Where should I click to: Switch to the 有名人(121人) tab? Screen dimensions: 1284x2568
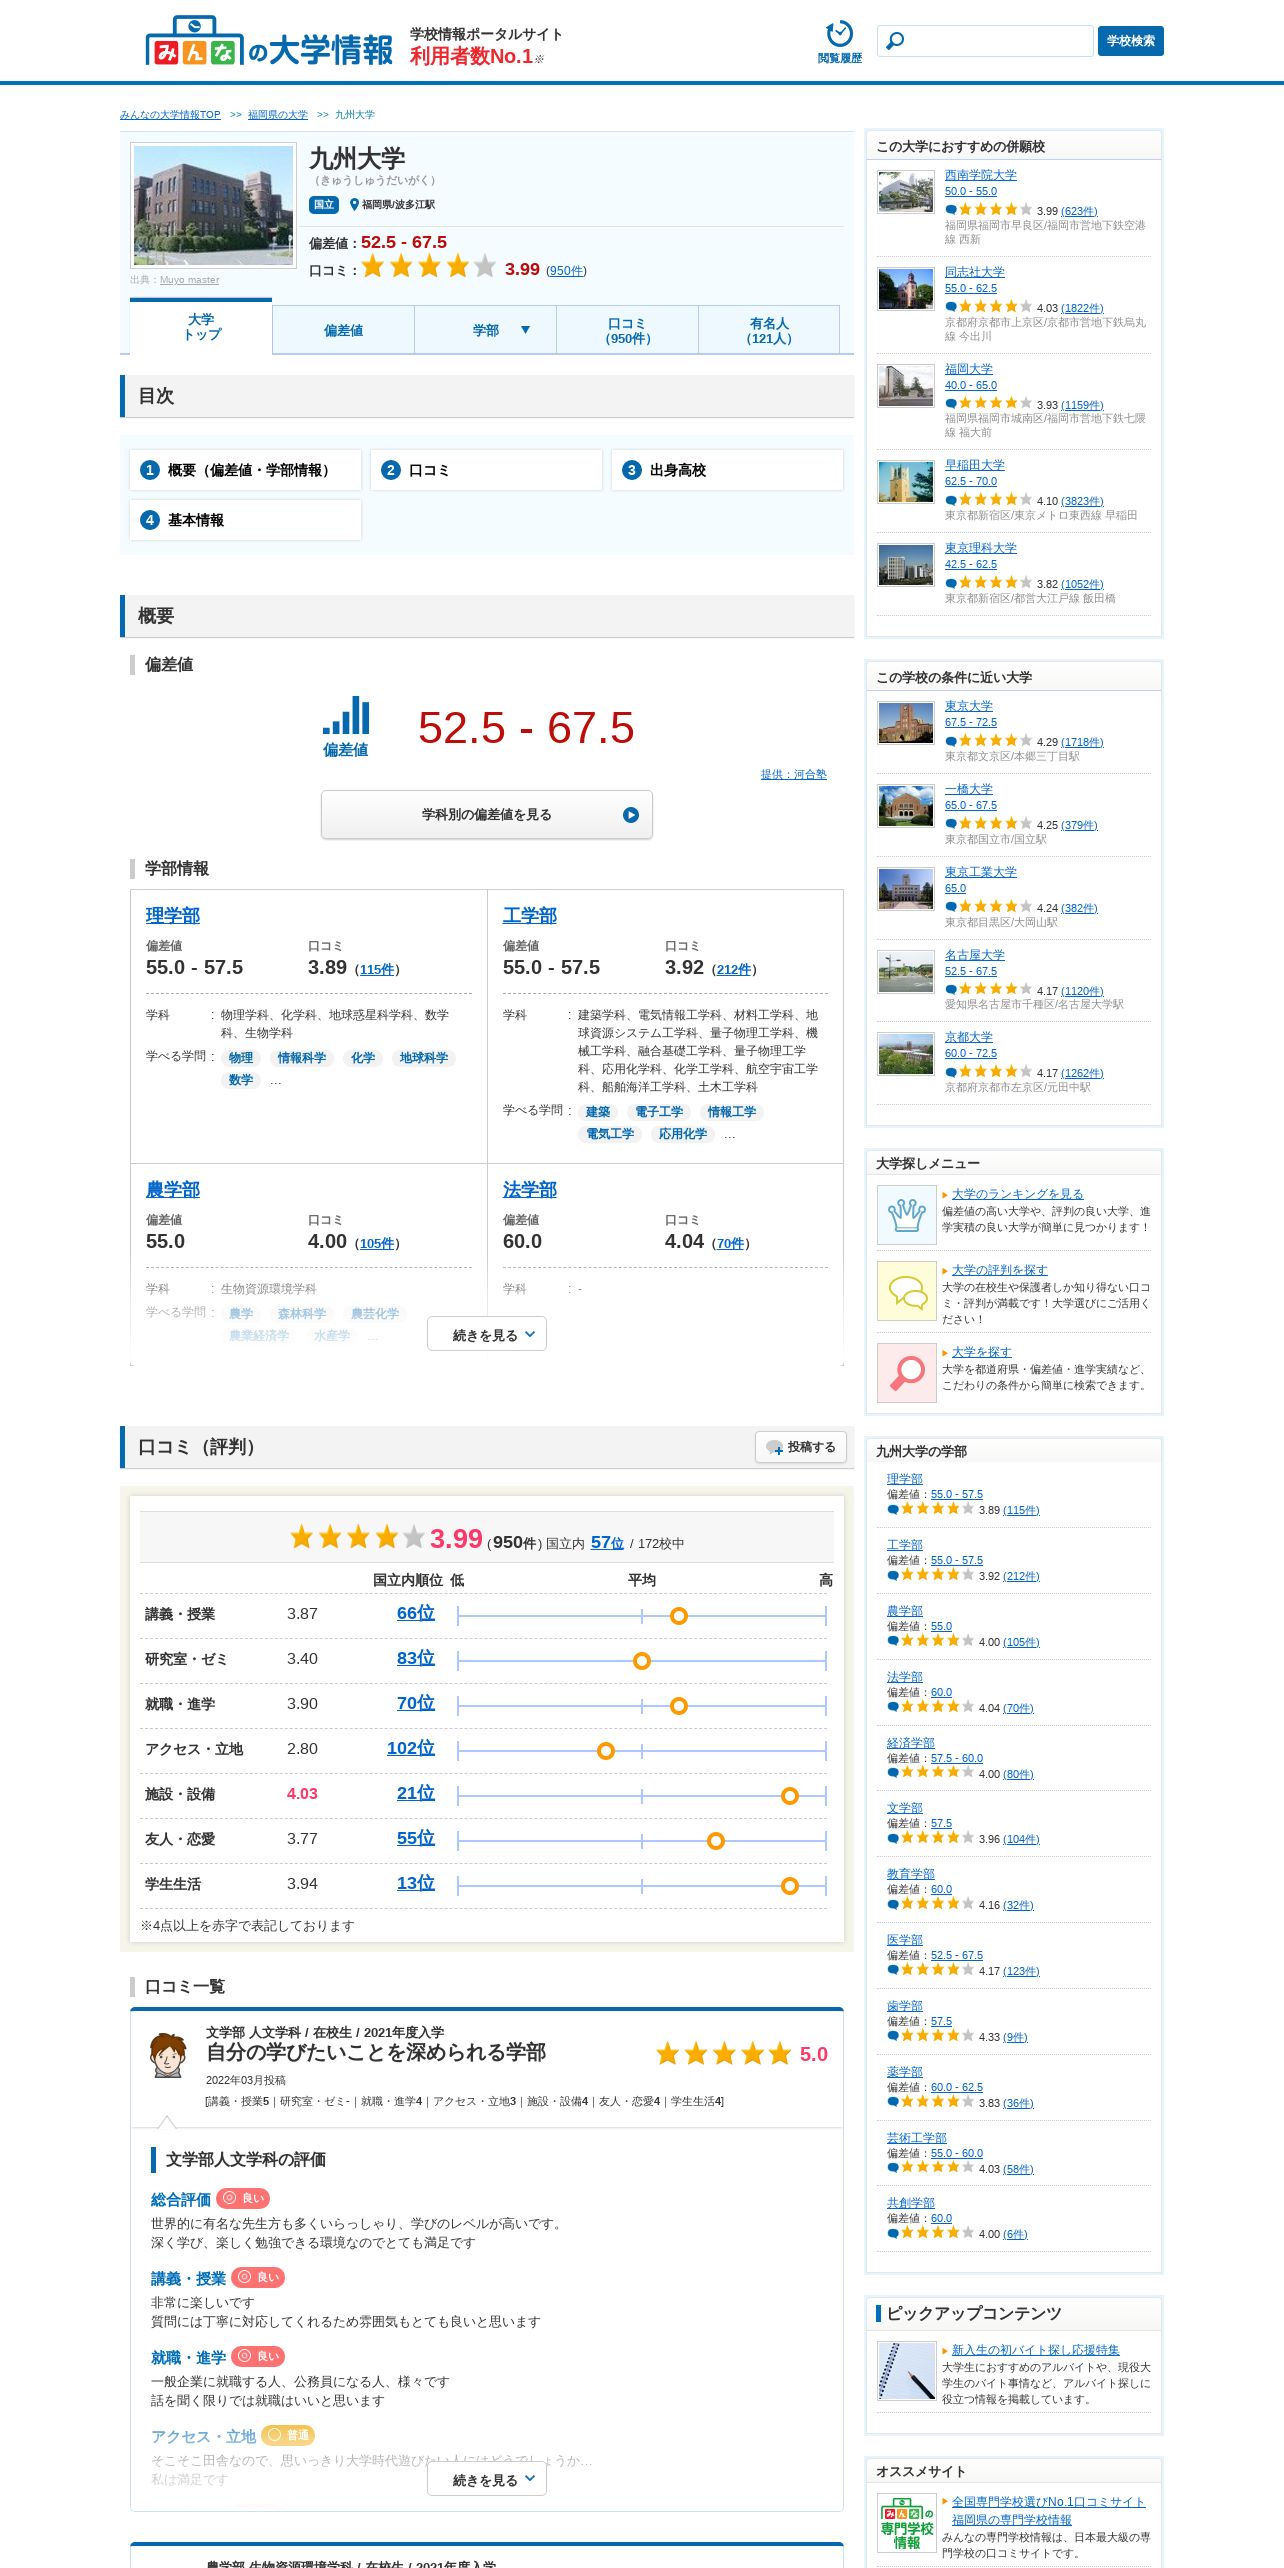(x=769, y=330)
